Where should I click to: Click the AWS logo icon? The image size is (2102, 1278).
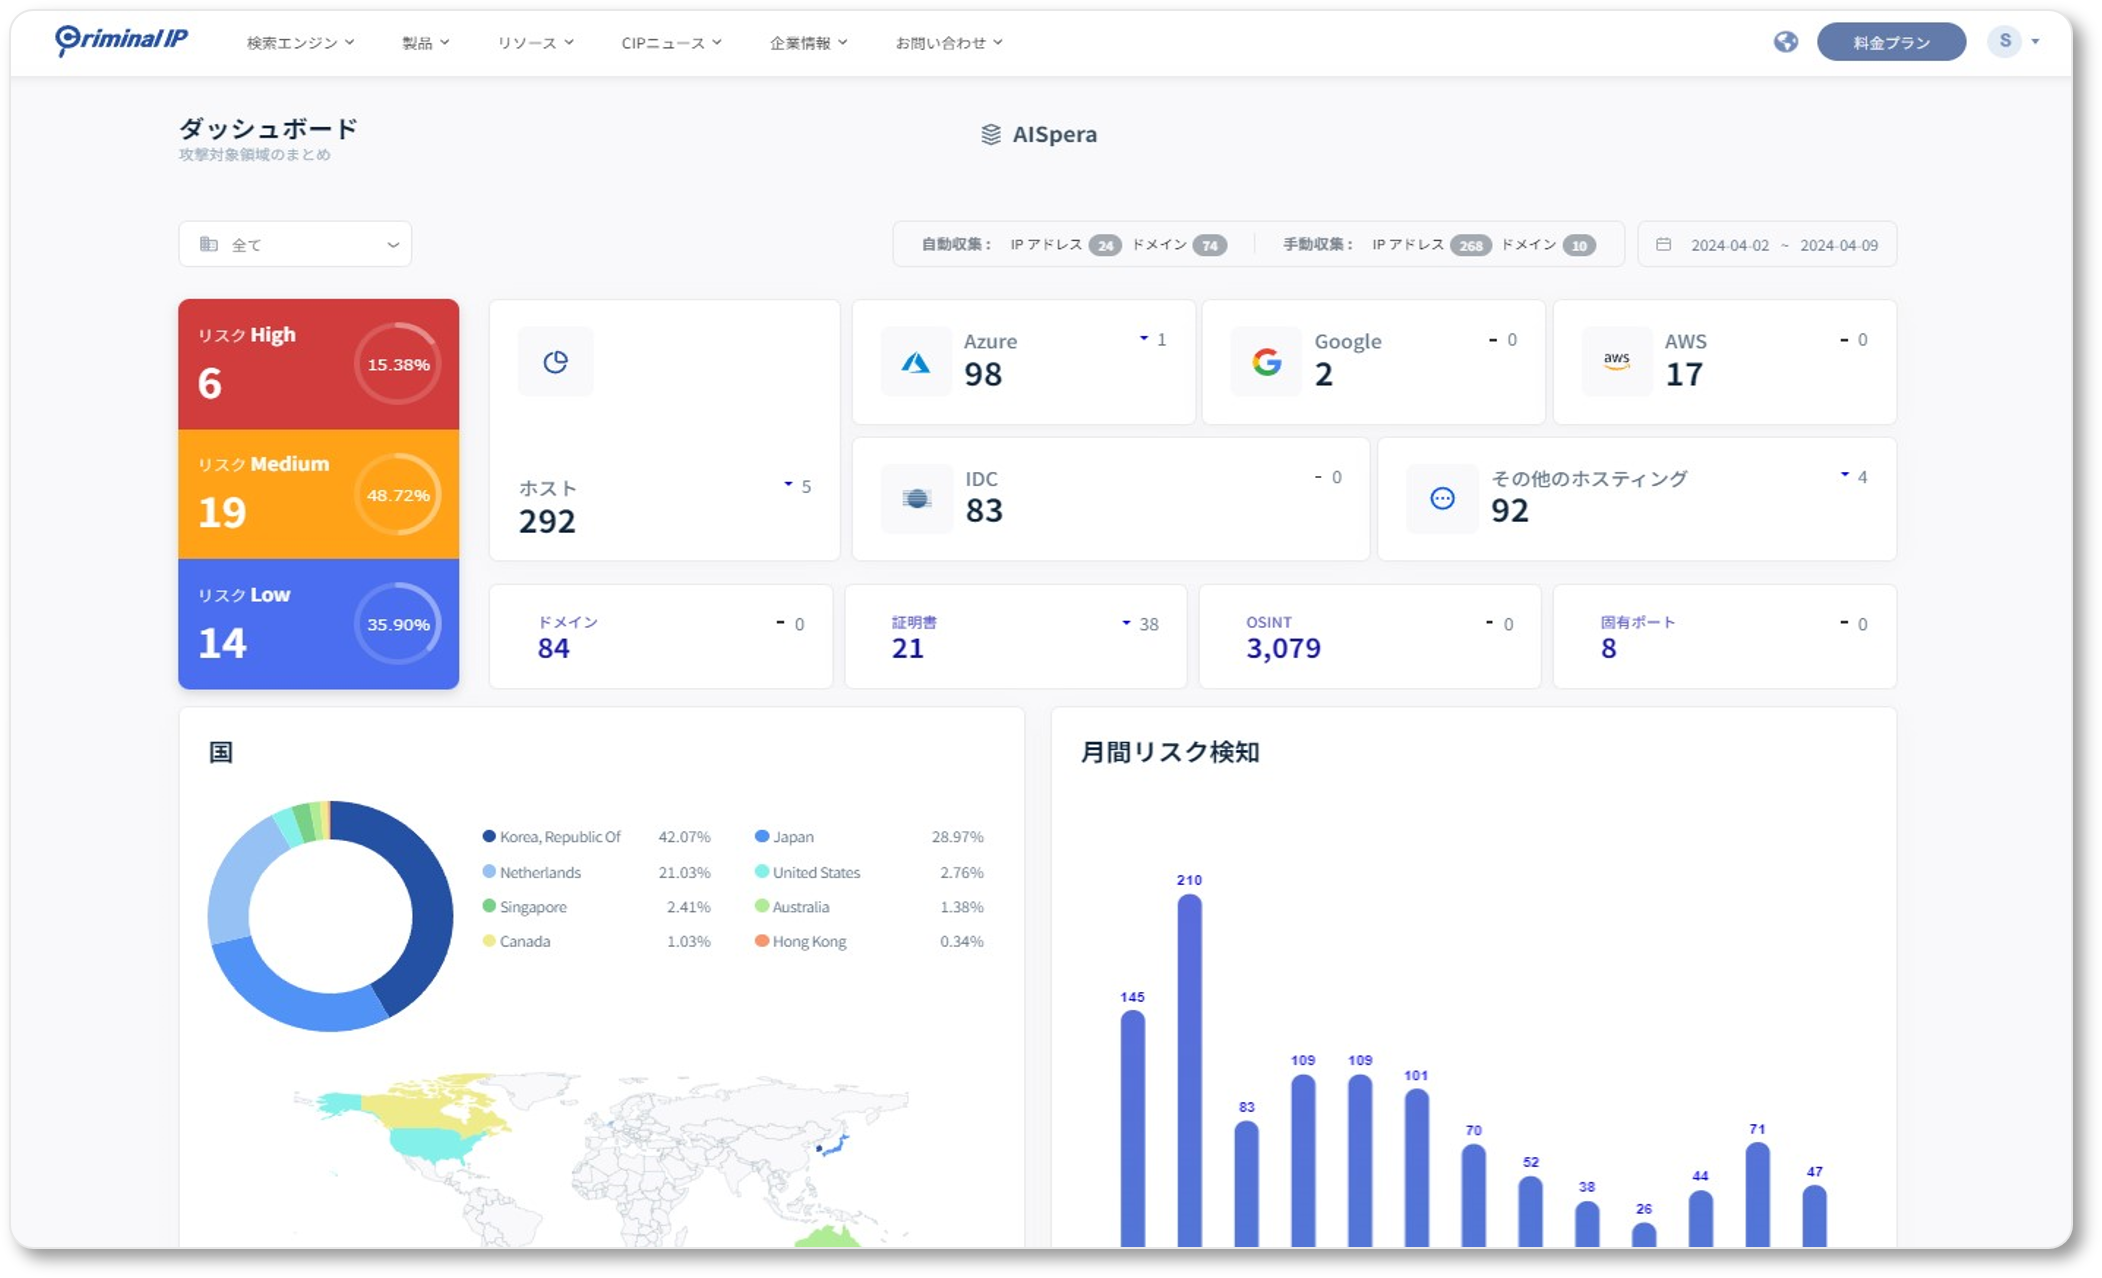click(1617, 362)
